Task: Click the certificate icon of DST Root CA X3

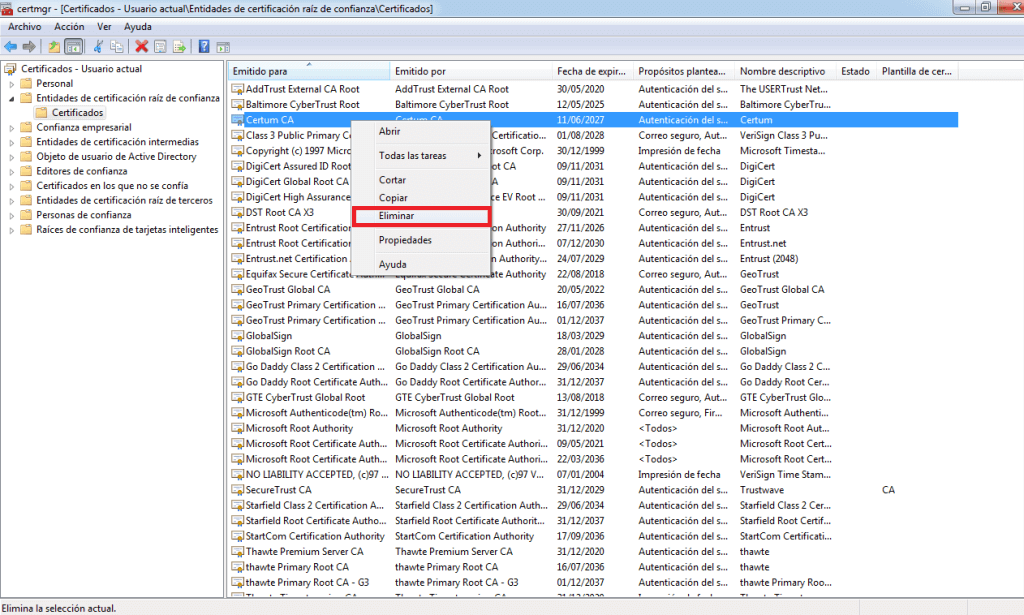Action: tap(238, 212)
